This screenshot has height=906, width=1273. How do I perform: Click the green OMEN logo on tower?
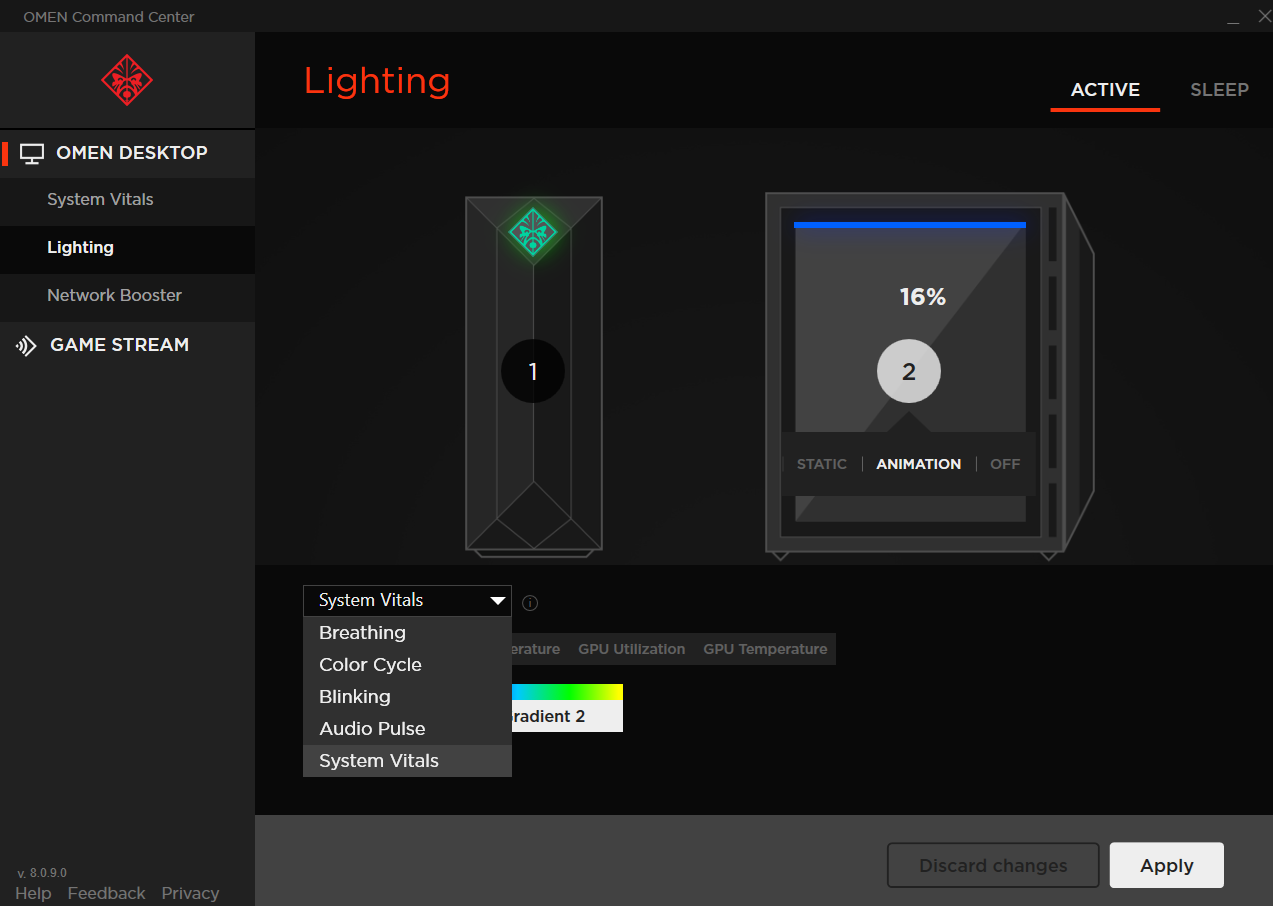coord(532,232)
